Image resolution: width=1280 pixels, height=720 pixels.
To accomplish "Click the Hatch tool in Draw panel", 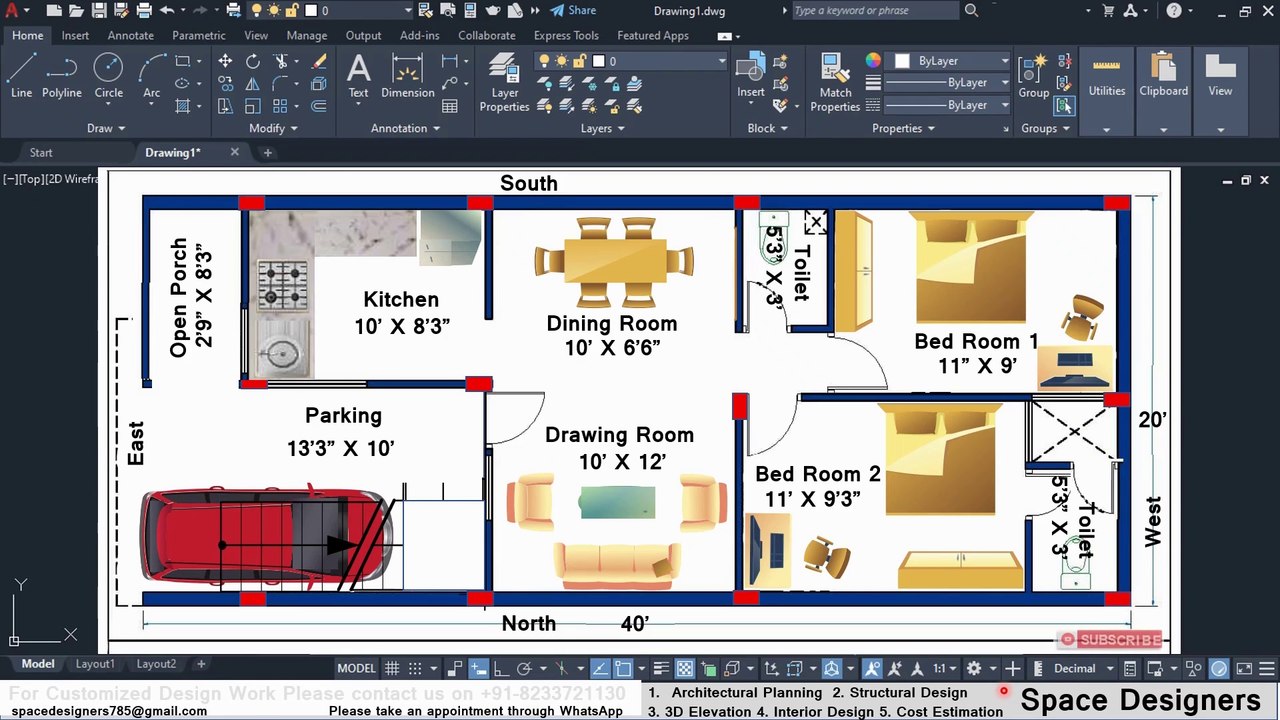I will [x=182, y=106].
